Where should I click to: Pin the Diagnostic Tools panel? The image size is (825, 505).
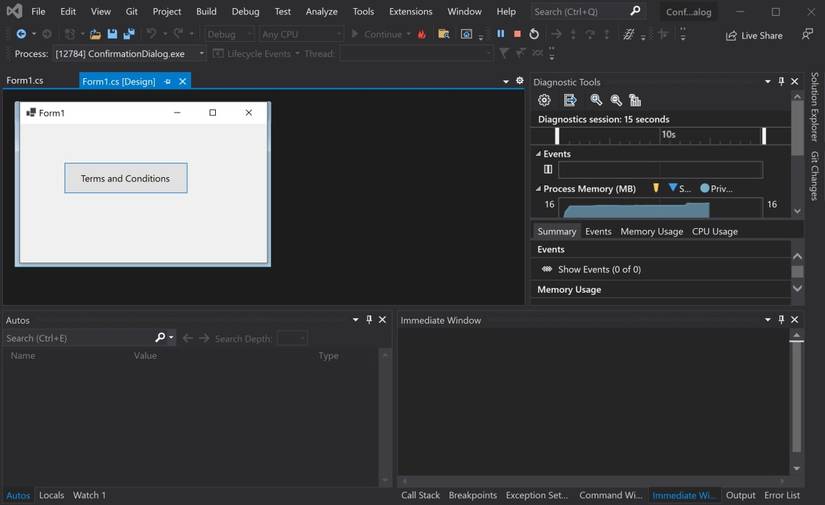coord(781,81)
